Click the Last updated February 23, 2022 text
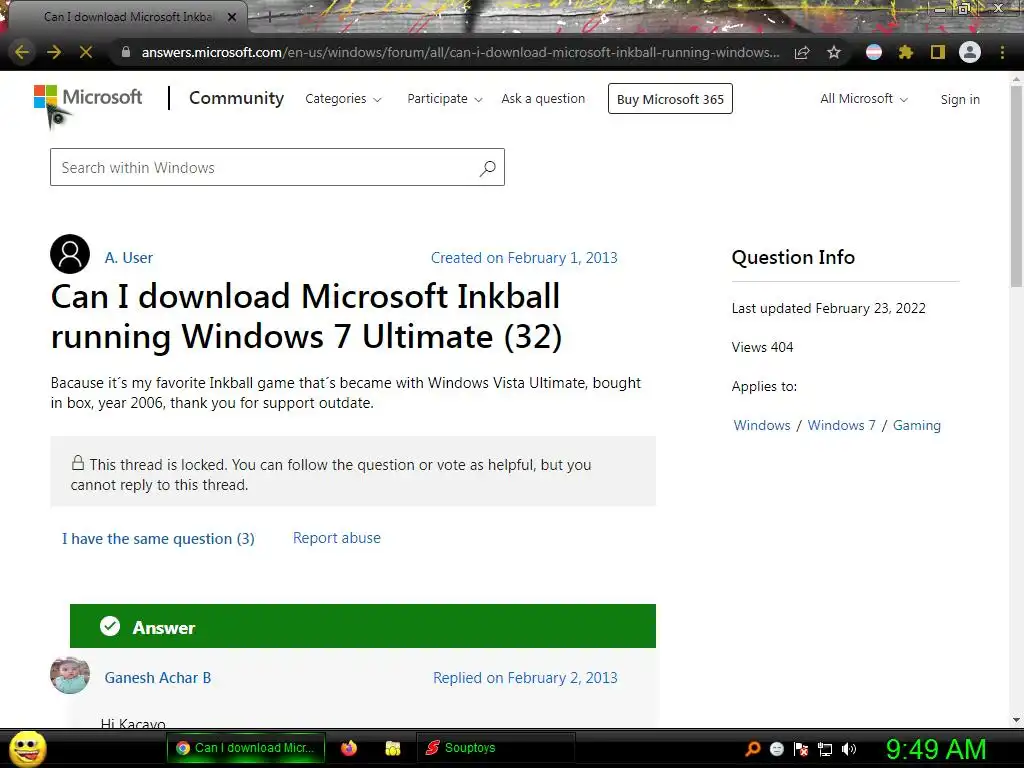Screen dimensions: 1024x768 coord(828,308)
